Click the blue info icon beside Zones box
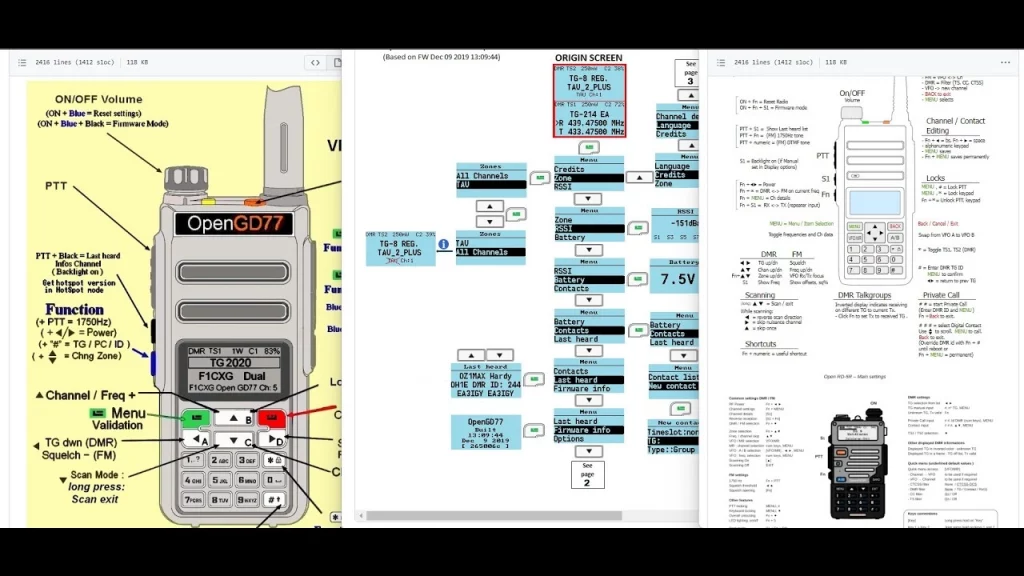The width and height of the screenshot is (1024, 576). [x=443, y=243]
